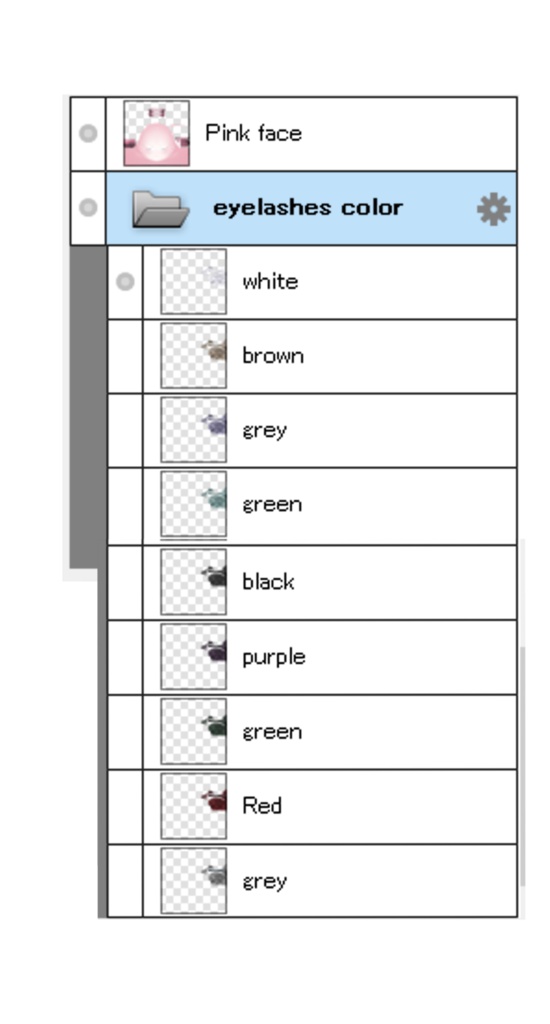Hide the white eyelashes layer

coord(125,282)
